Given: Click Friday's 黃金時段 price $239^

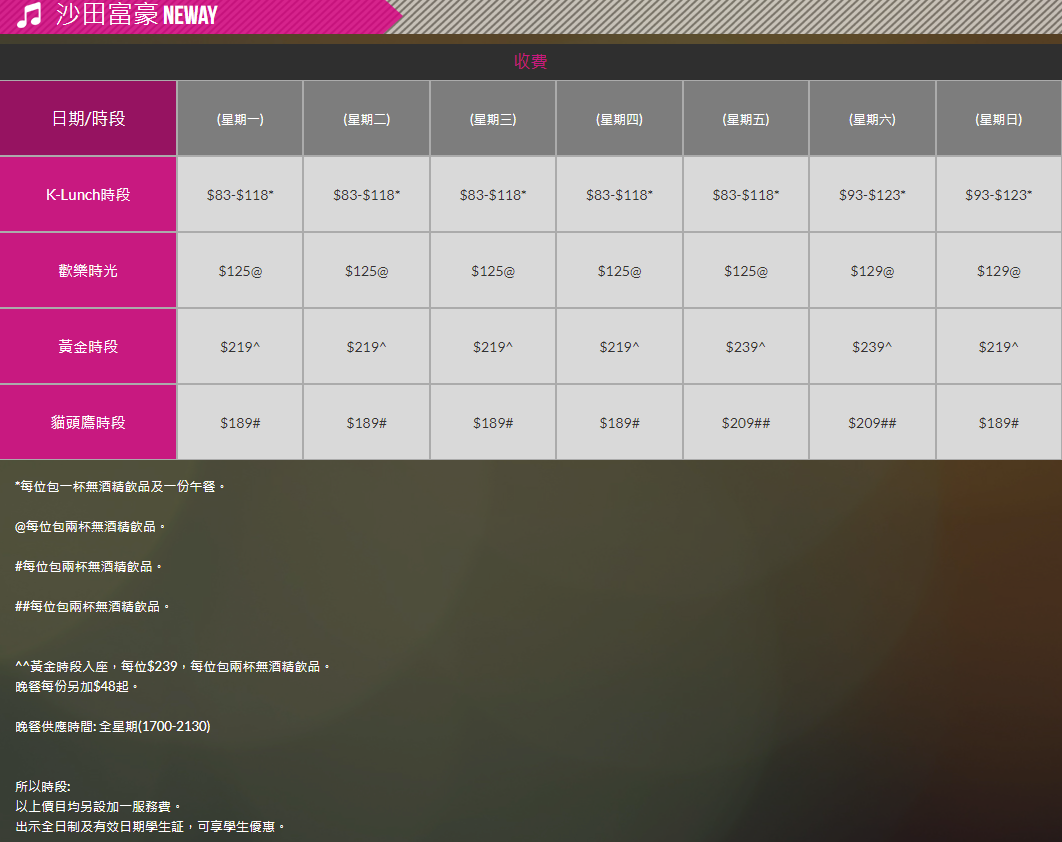Looking at the screenshot, I should click(745, 347).
